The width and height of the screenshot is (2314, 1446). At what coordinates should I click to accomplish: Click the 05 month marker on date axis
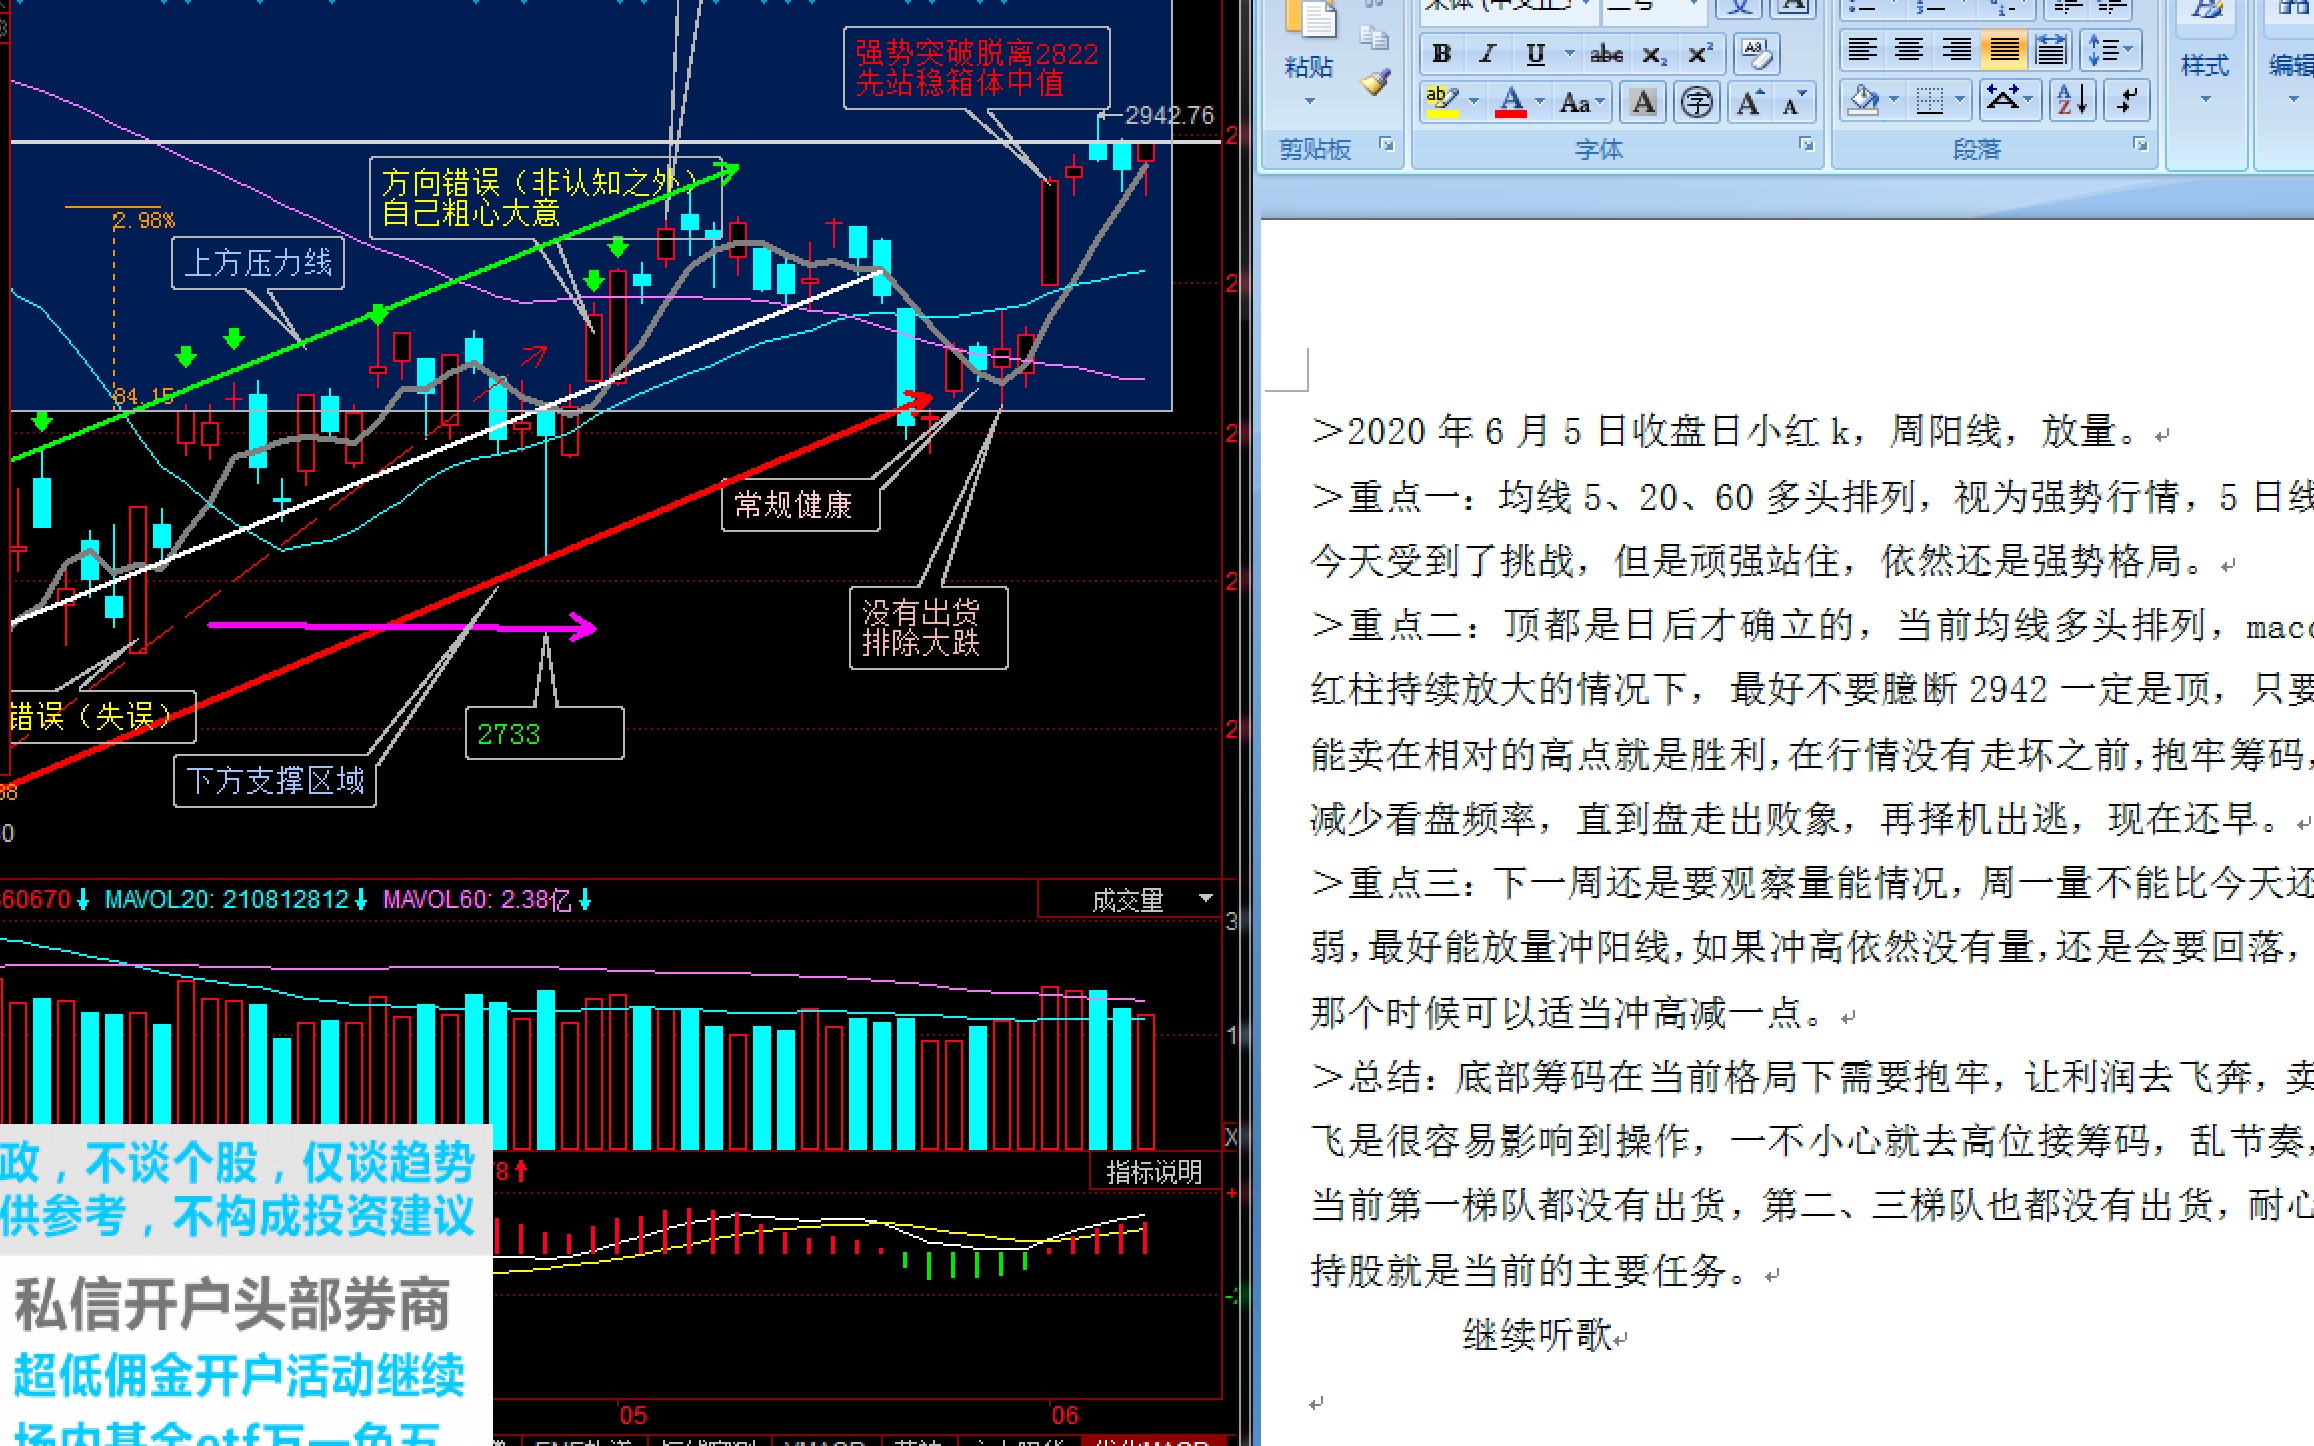click(x=633, y=1415)
